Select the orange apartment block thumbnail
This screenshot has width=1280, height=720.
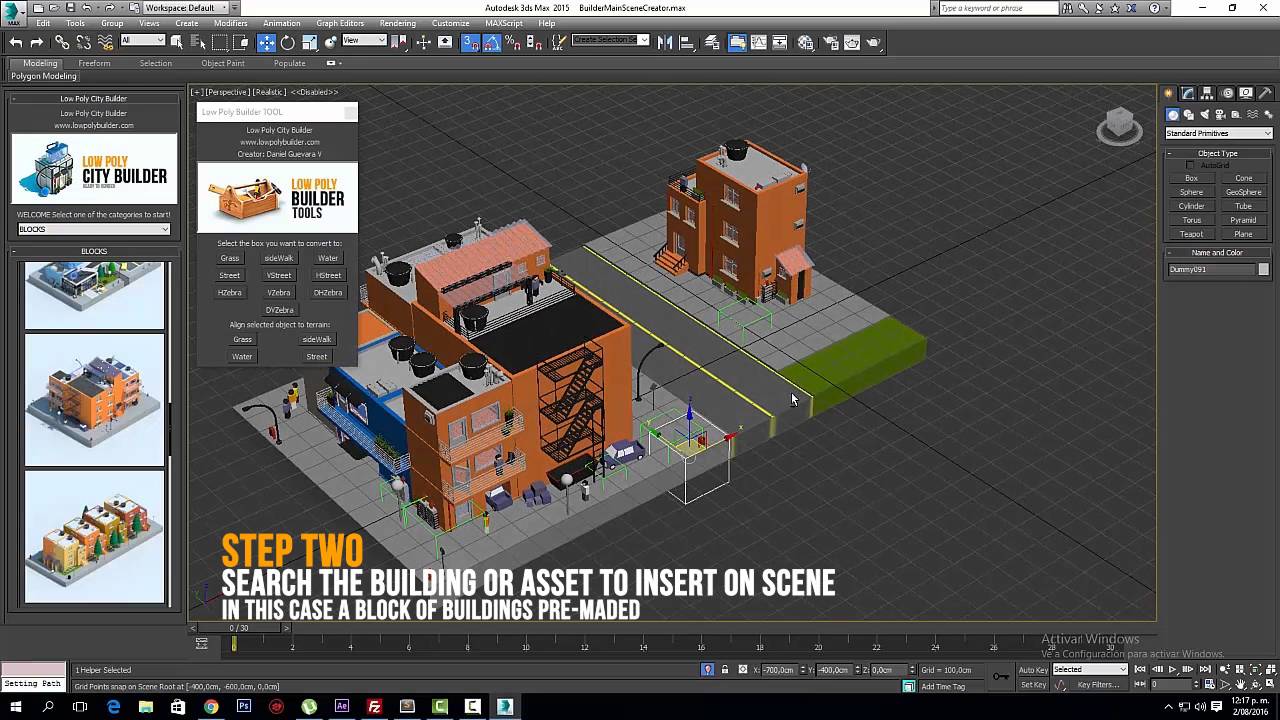click(94, 400)
